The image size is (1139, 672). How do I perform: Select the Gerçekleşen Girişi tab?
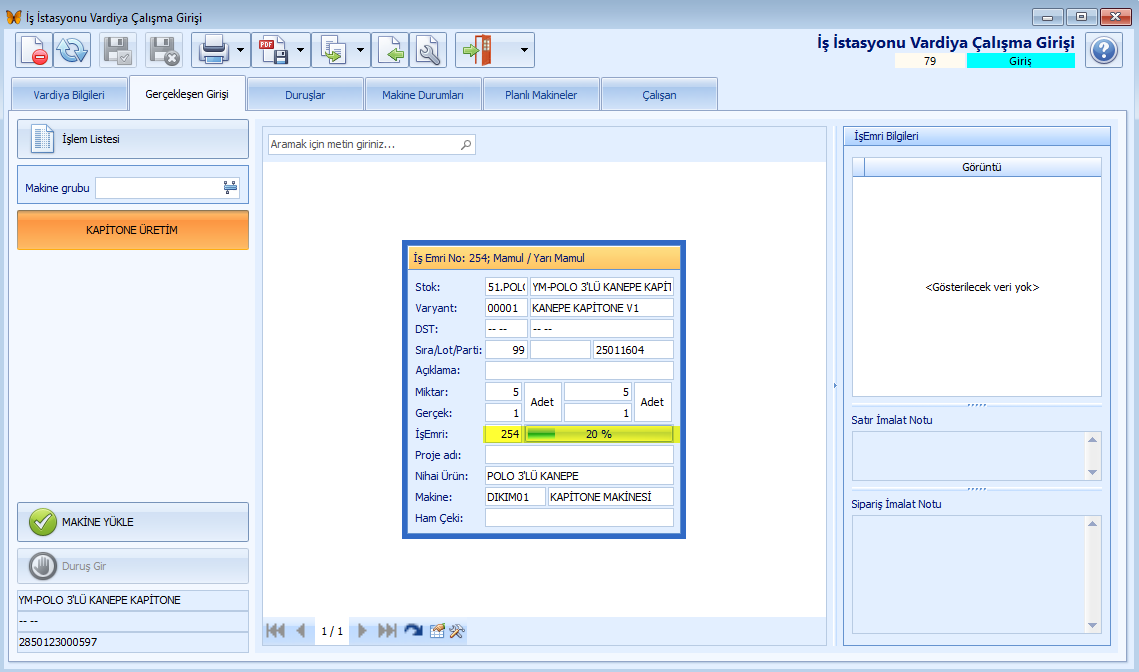tap(187, 94)
